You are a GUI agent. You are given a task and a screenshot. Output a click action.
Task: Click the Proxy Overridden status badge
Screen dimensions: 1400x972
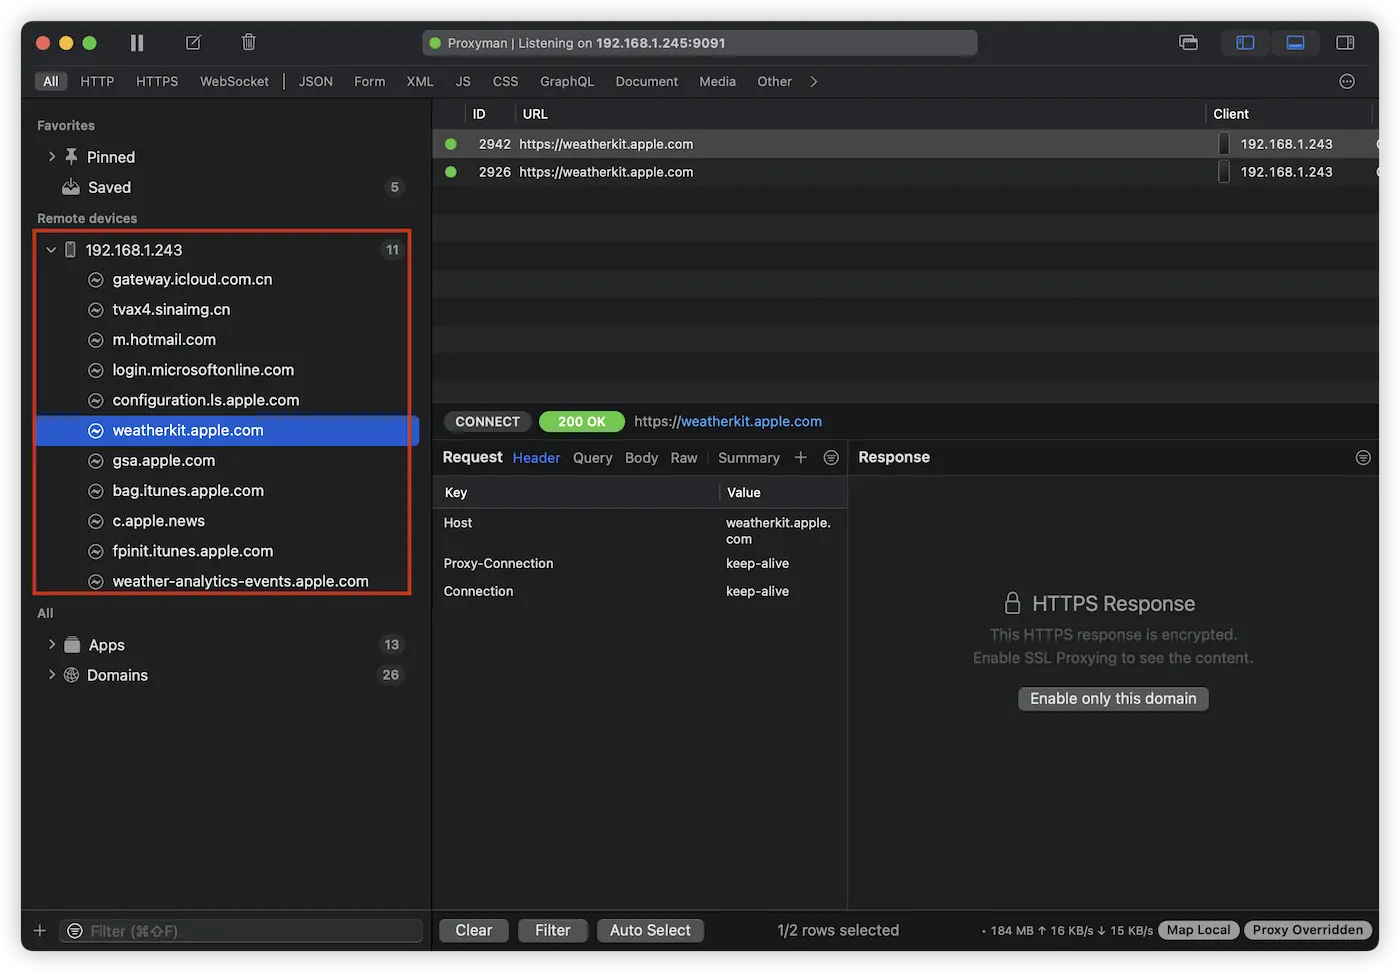point(1308,930)
